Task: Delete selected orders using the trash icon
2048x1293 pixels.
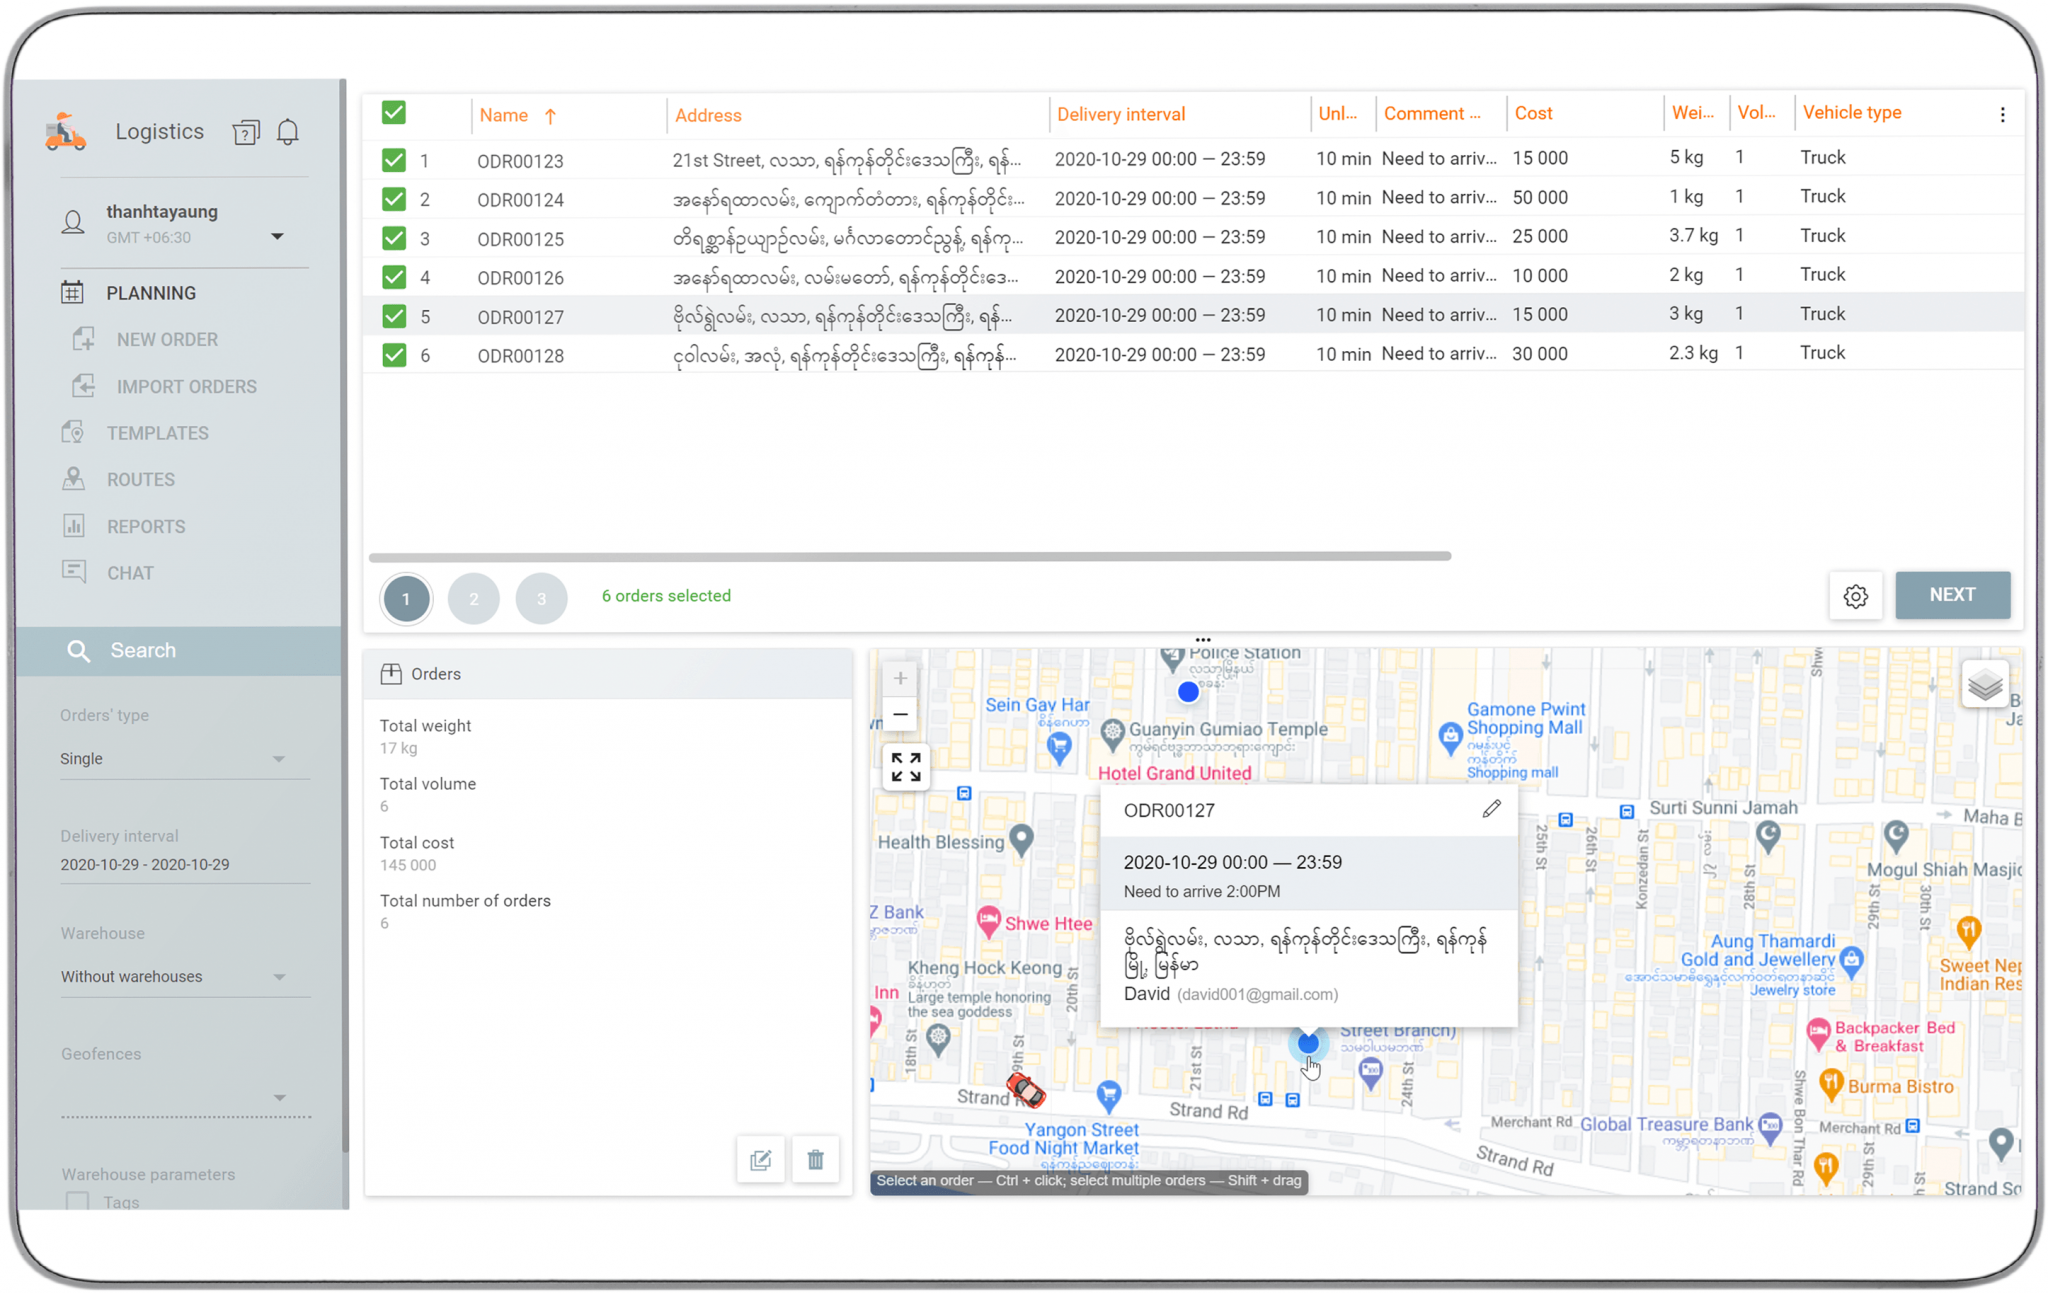Action: [x=815, y=1159]
